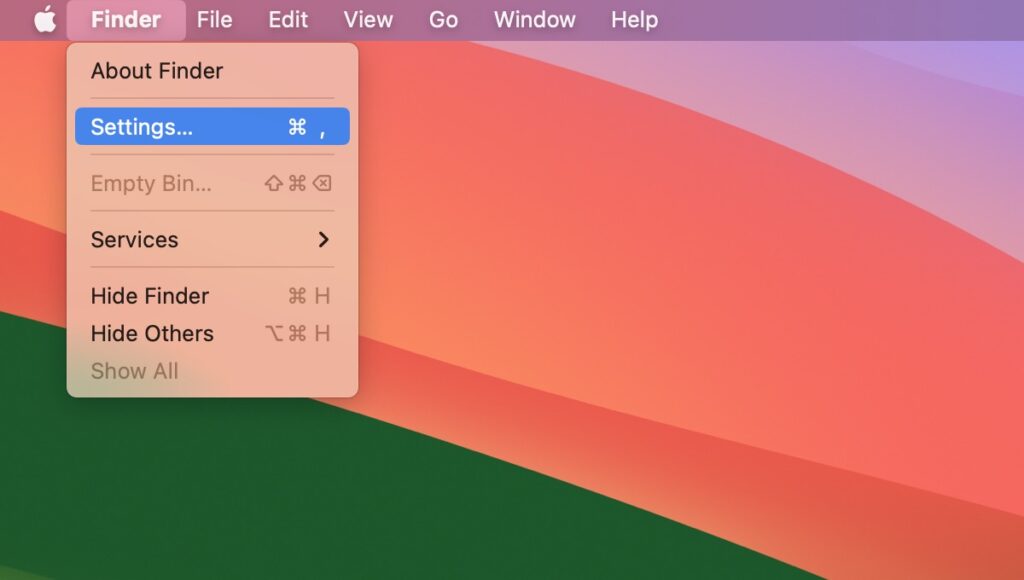Click the Show All menu entry
Image resolution: width=1024 pixels, height=580 pixels.
pyautogui.click(x=212, y=371)
